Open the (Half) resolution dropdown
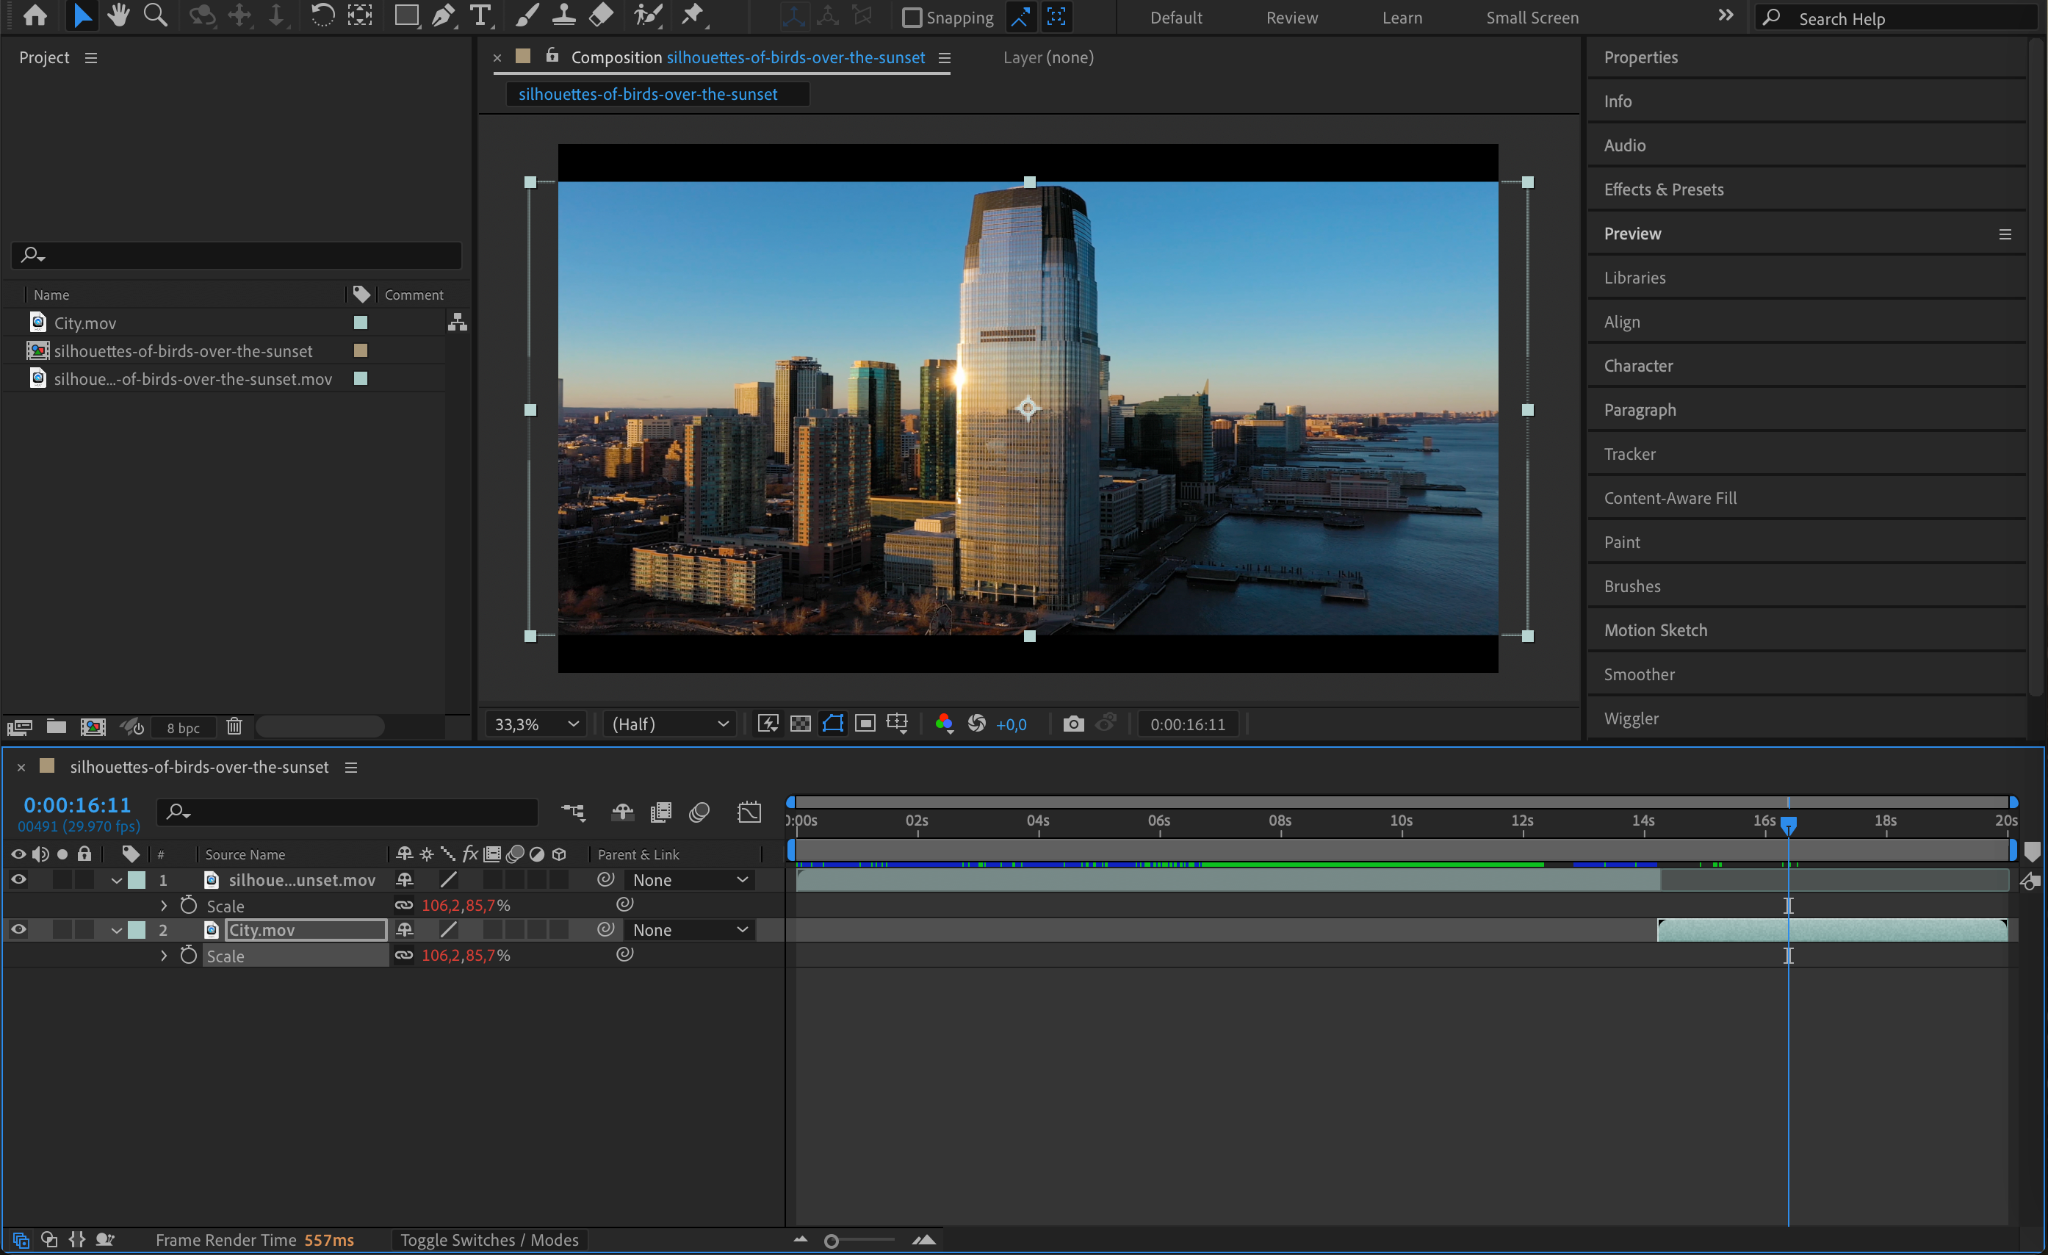 coord(670,724)
